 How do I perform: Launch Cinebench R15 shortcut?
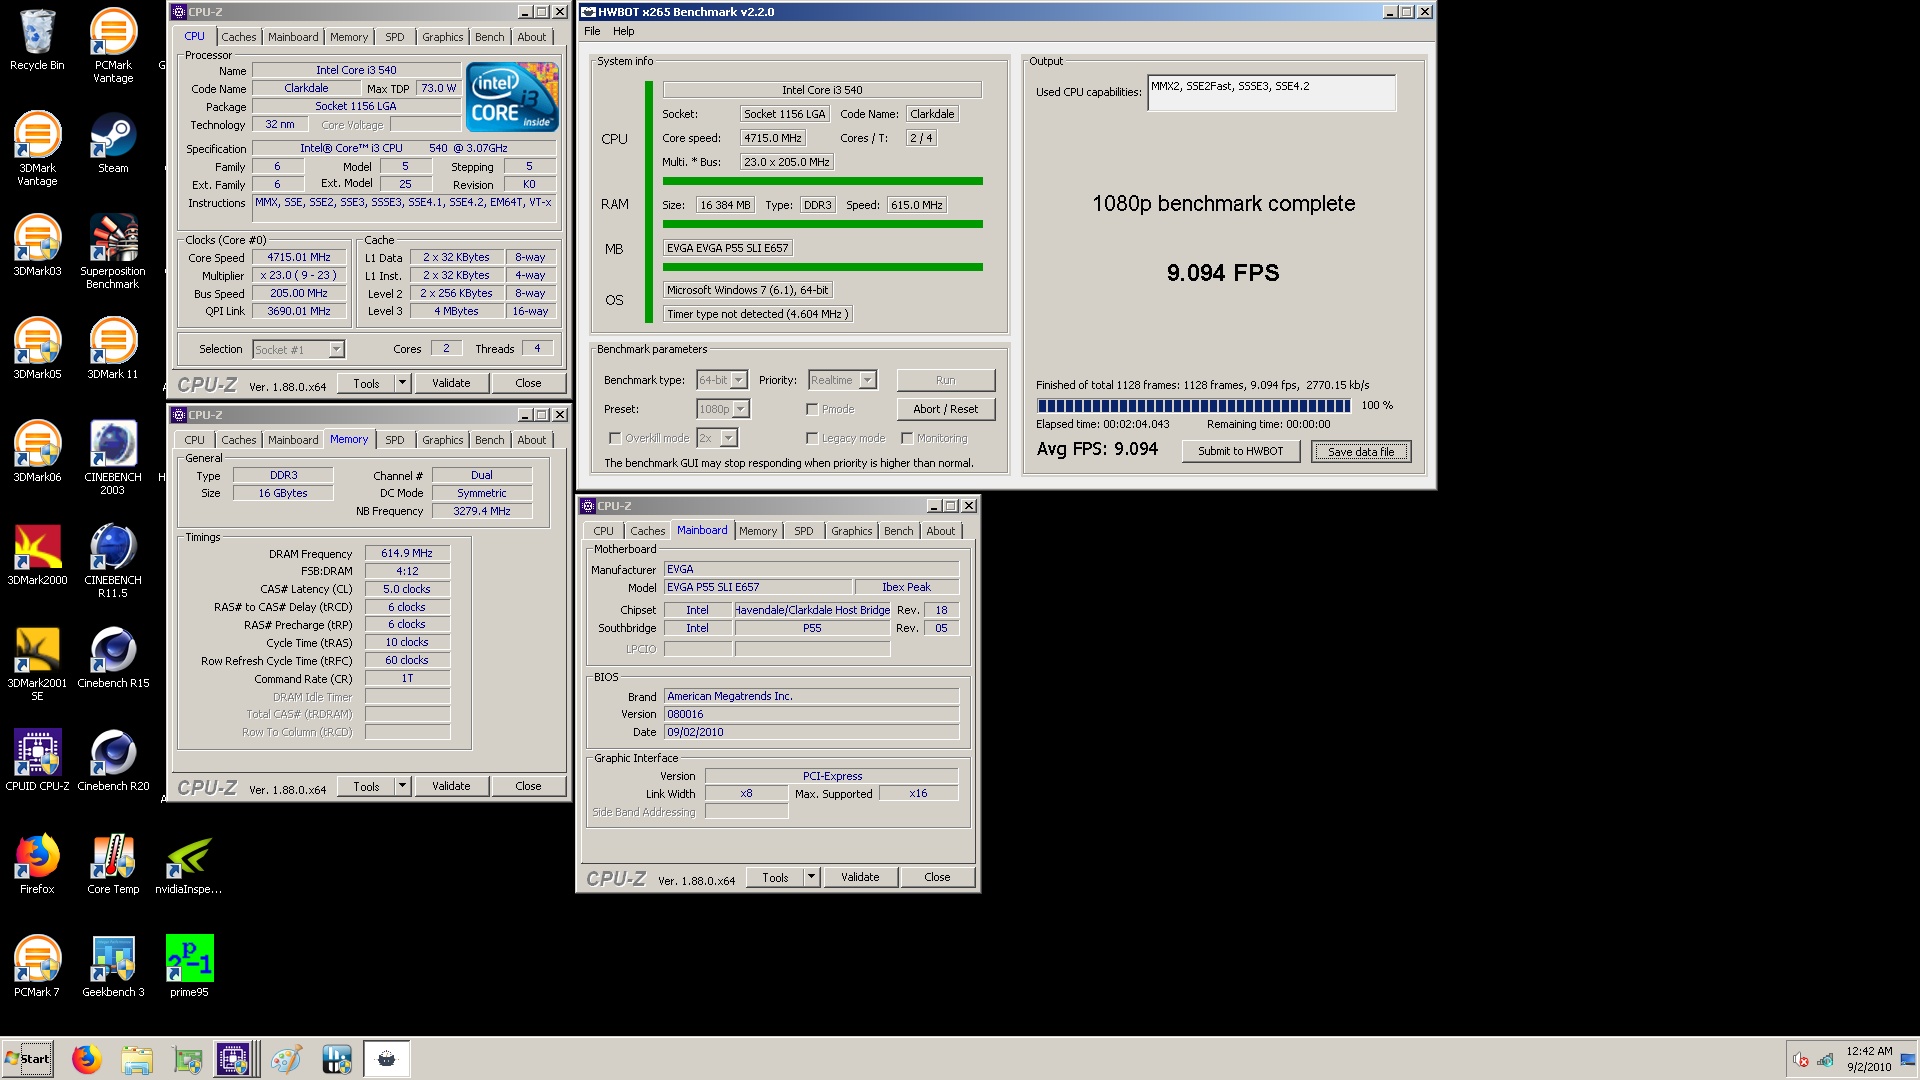pyautogui.click(x=113, y=658)
